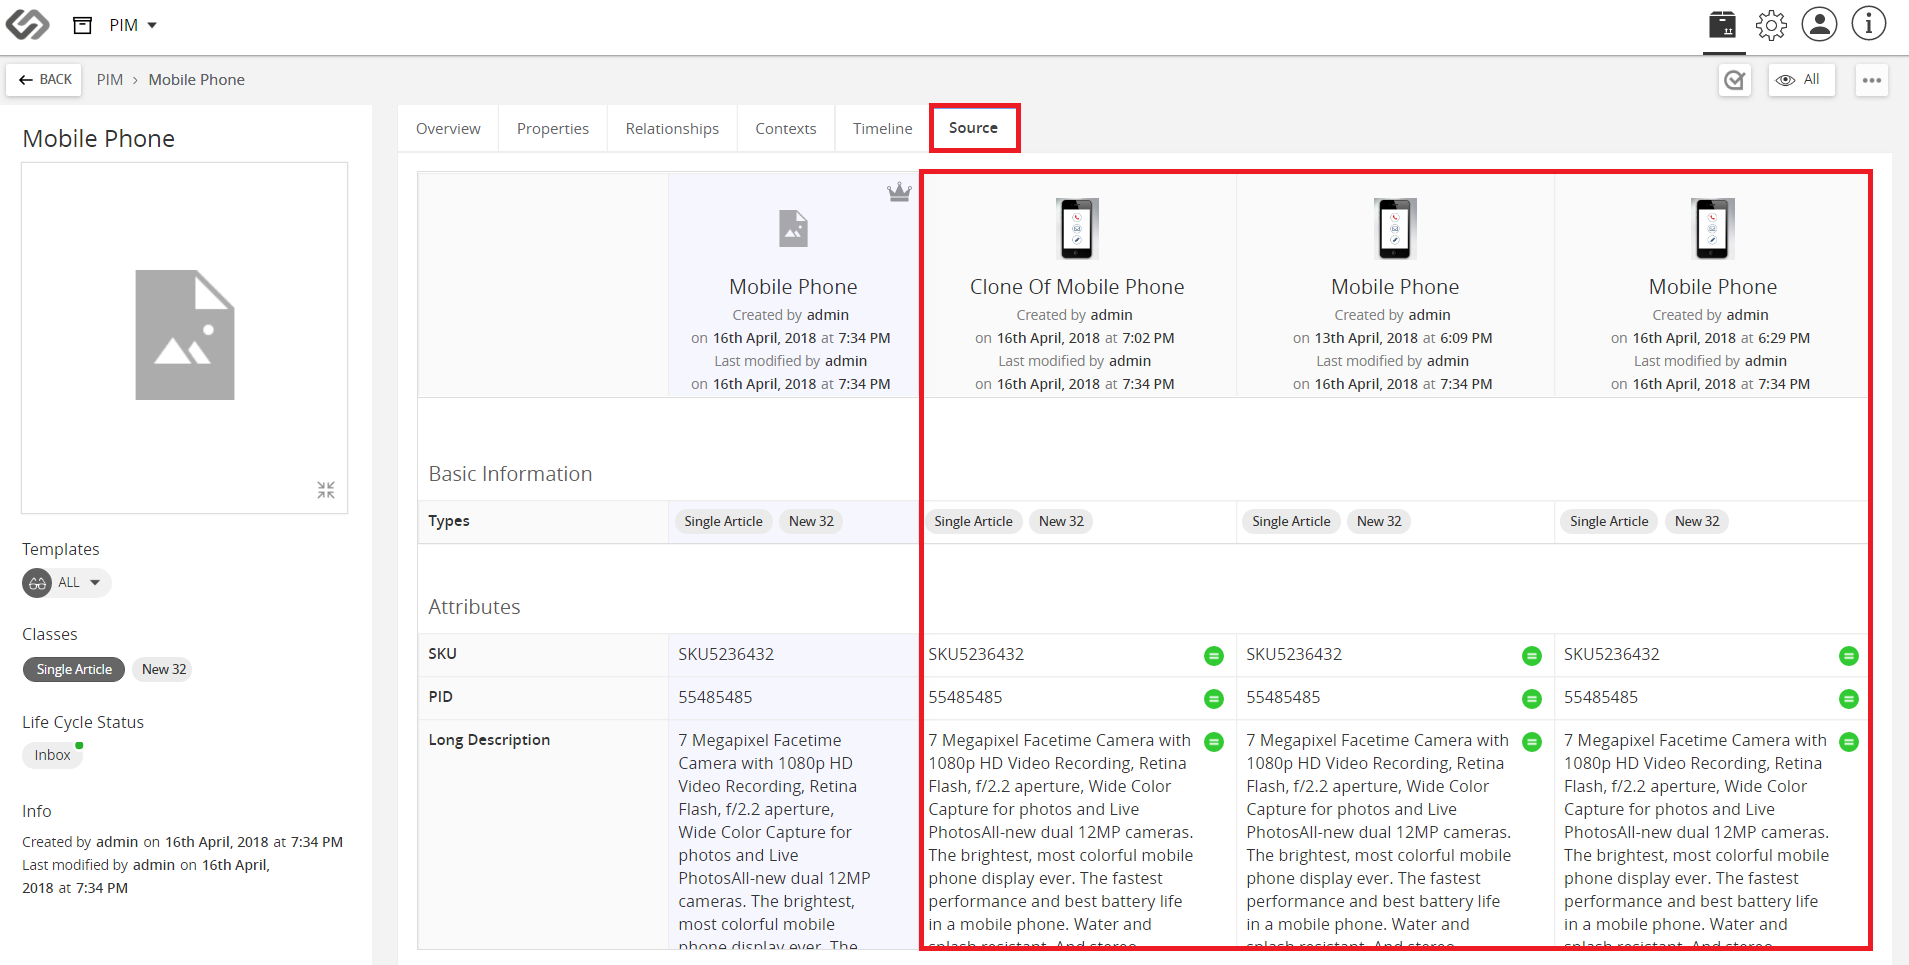This screenshot has height=965, width=1909.
Task: Select the Source tab
Action: click(x=974, y=128)
